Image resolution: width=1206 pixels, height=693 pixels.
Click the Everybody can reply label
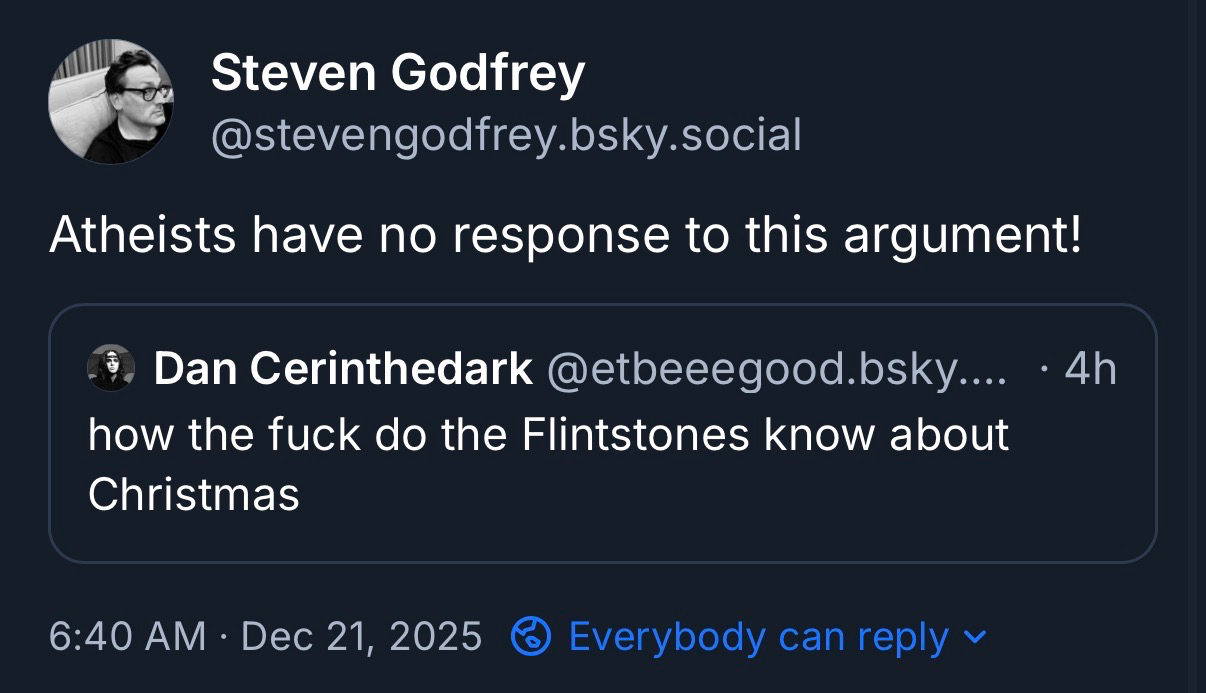758,637
